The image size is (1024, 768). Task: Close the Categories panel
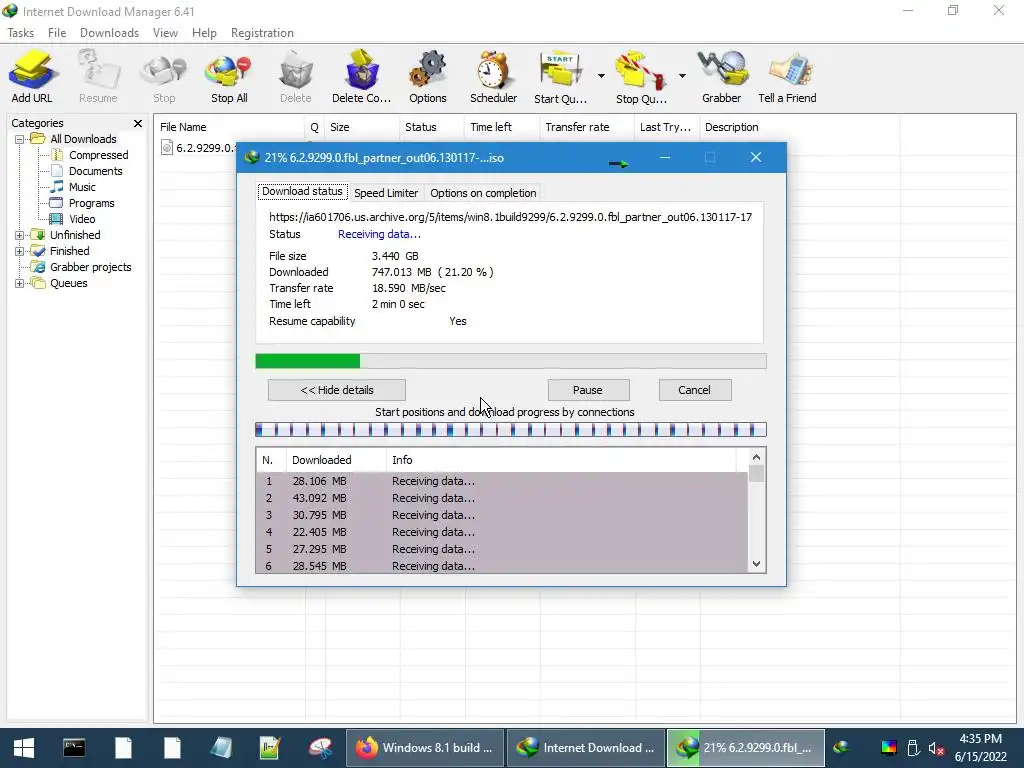(138, 123)
